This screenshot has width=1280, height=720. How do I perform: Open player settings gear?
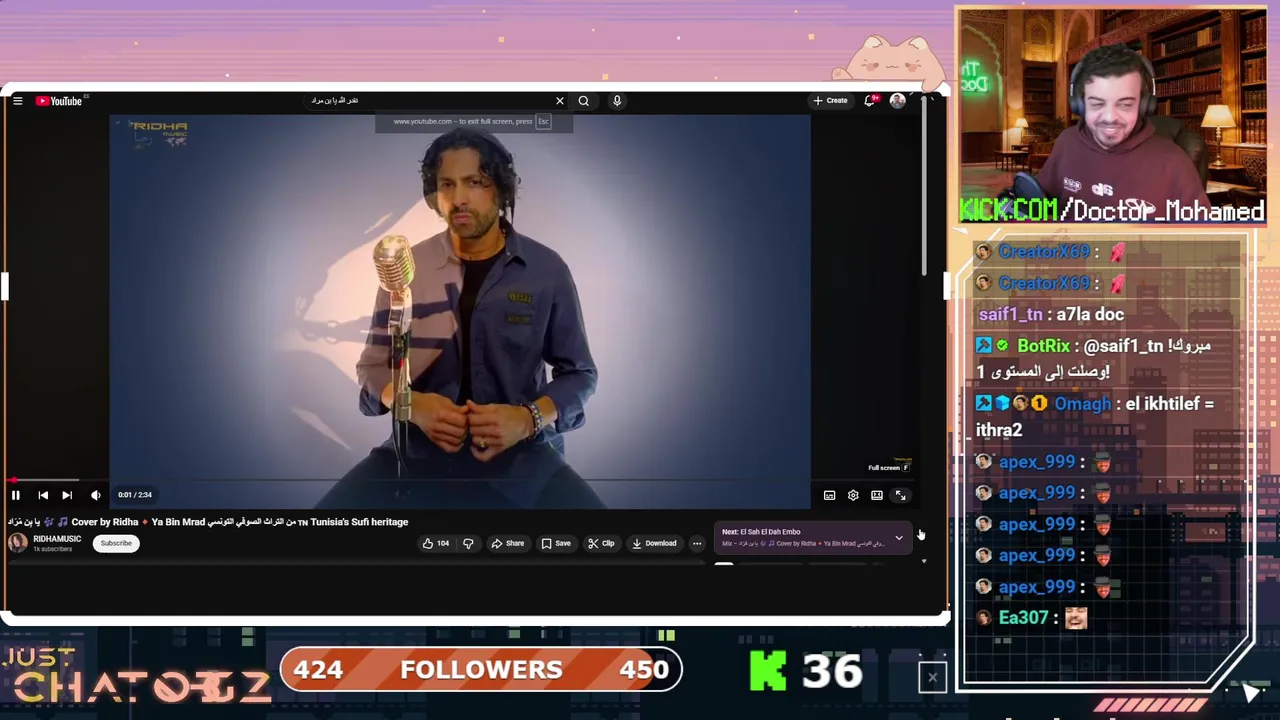coord(853,495)
